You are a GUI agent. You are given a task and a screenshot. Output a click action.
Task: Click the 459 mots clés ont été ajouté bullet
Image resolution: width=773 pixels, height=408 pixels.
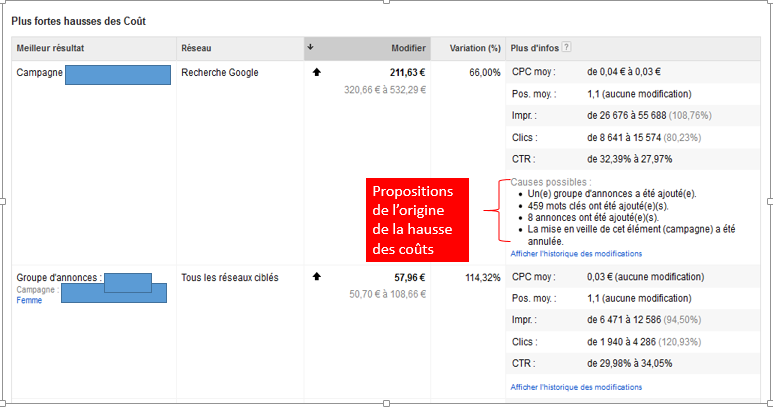pyautogui.click(x=598, y=205)
